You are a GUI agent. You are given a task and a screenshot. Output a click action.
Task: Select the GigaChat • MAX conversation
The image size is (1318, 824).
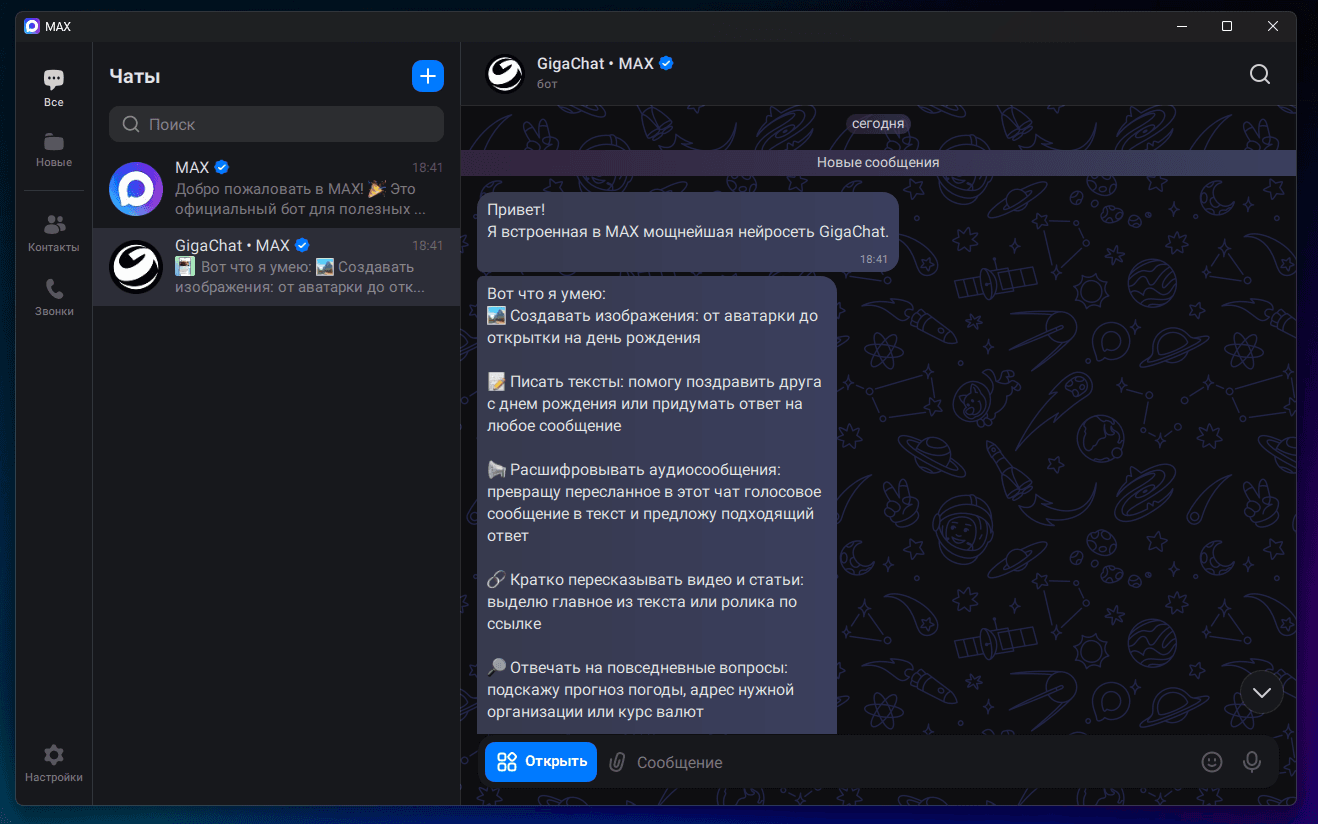point(276,266)
